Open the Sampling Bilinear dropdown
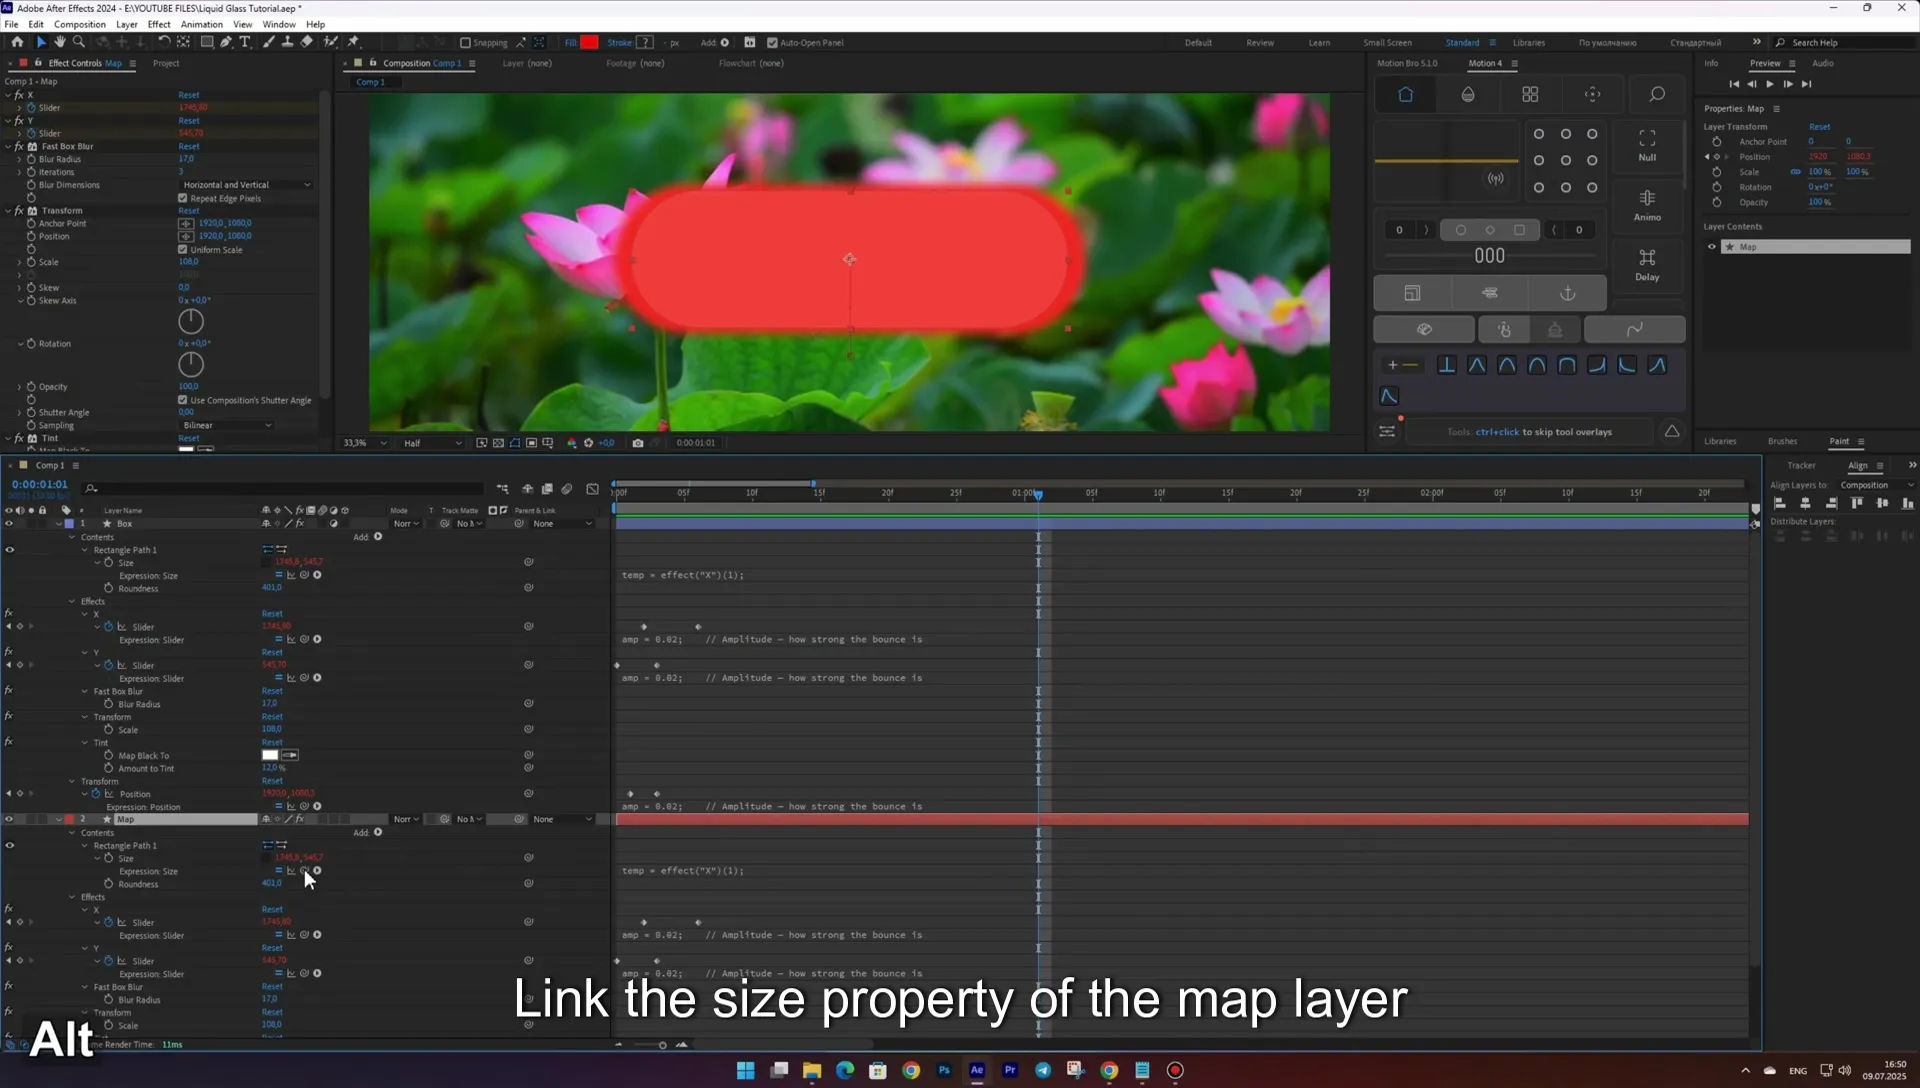 227,425
